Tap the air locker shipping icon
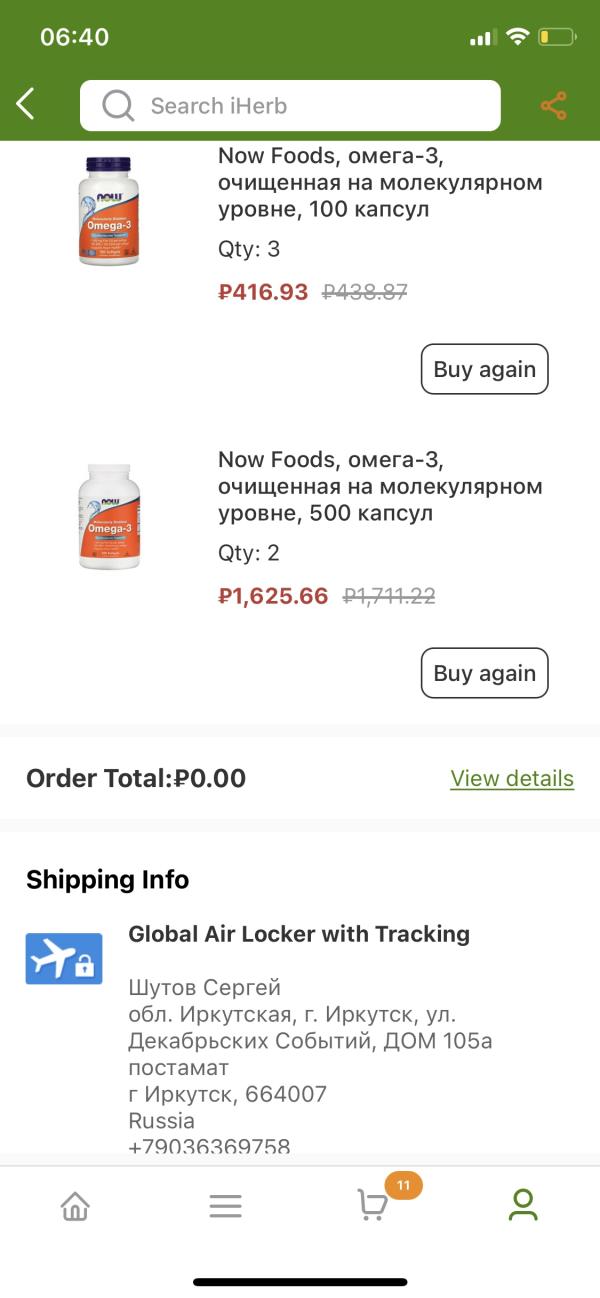 [x=64, y=959]
